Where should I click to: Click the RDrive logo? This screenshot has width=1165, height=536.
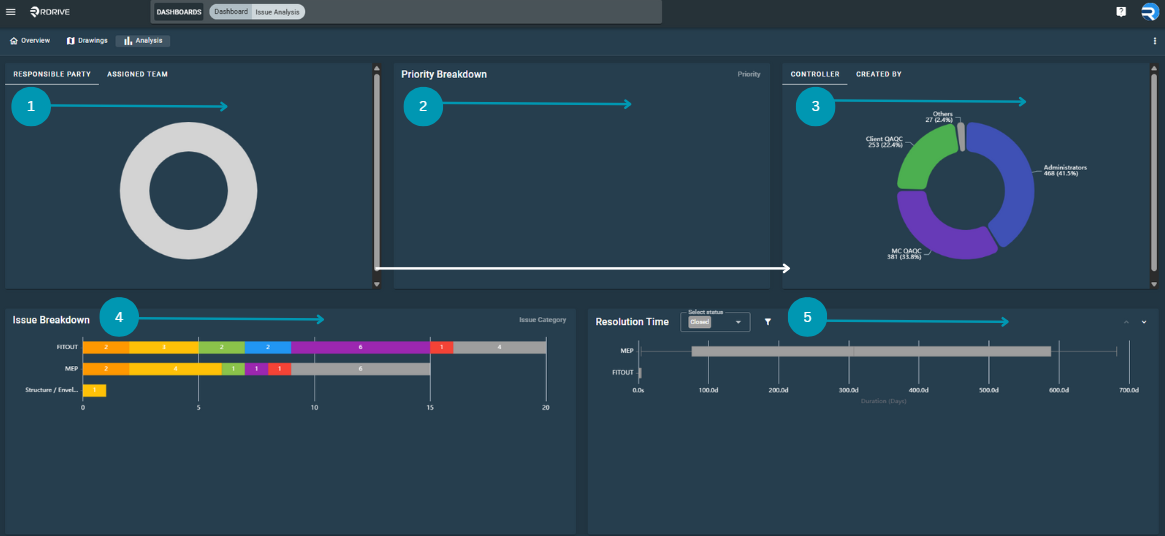coord(49,12)
